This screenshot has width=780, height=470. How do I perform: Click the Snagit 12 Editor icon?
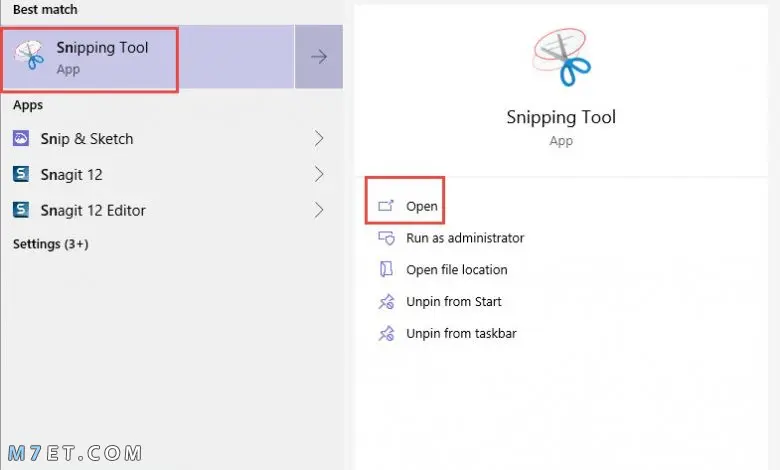pyautogui.click(x=21, y=210)
